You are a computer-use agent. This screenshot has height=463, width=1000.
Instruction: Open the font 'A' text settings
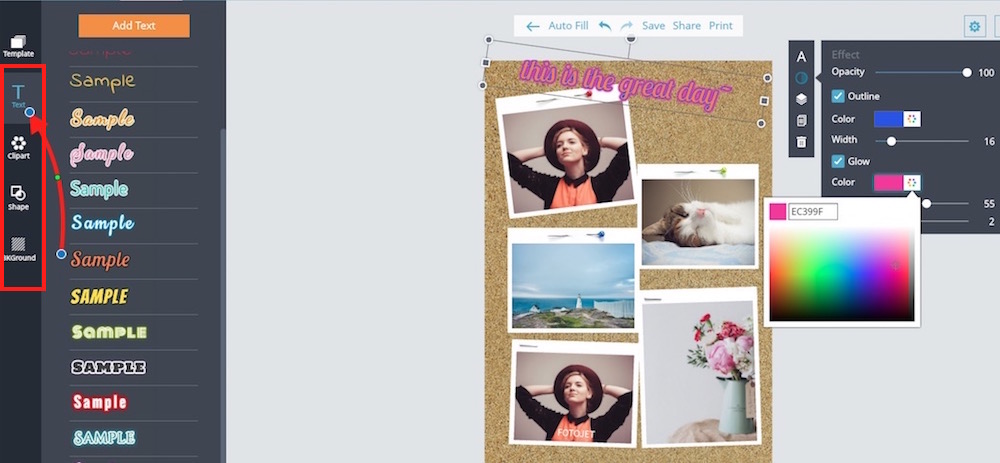coord(801,57)
